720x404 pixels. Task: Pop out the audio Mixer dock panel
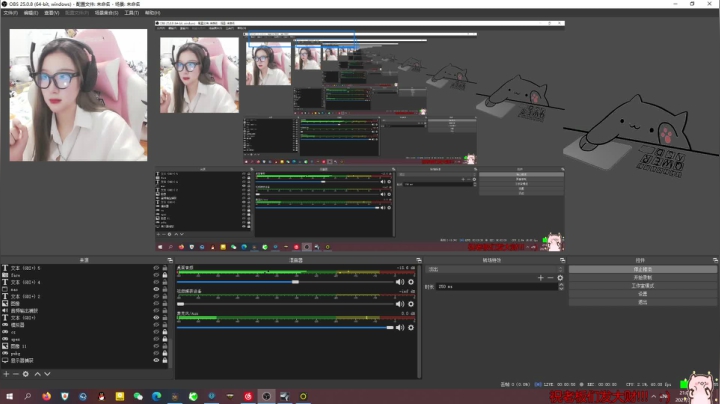418,260
